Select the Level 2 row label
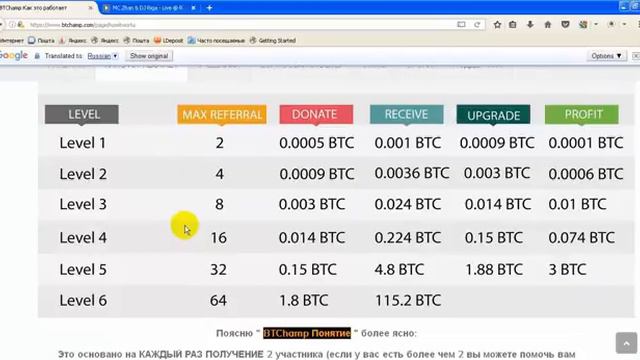This screenshot has width=640, height=360. (x=83, y=174)
